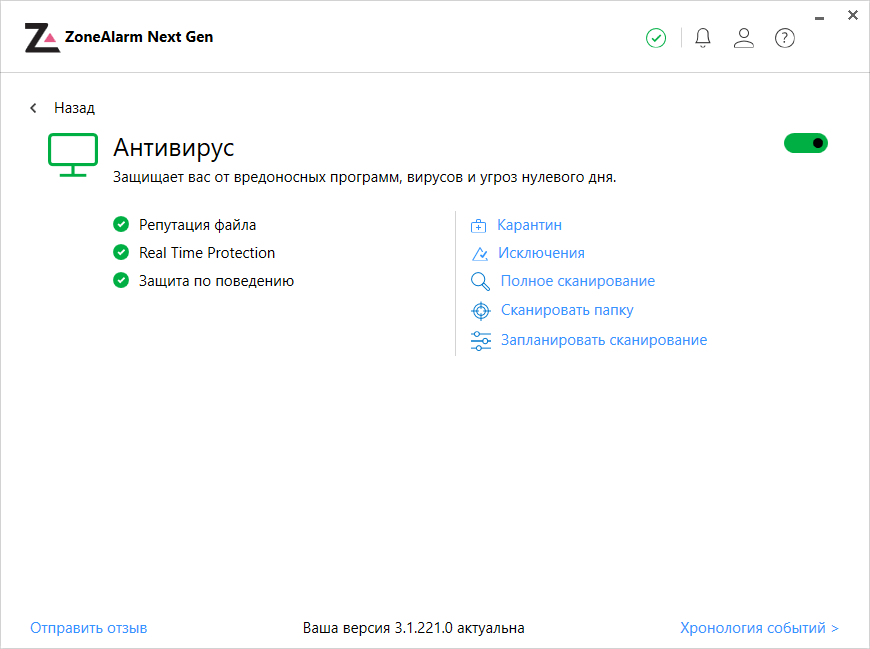Click the back arrow chevron
870x649 pixels.
pos(33,108)
